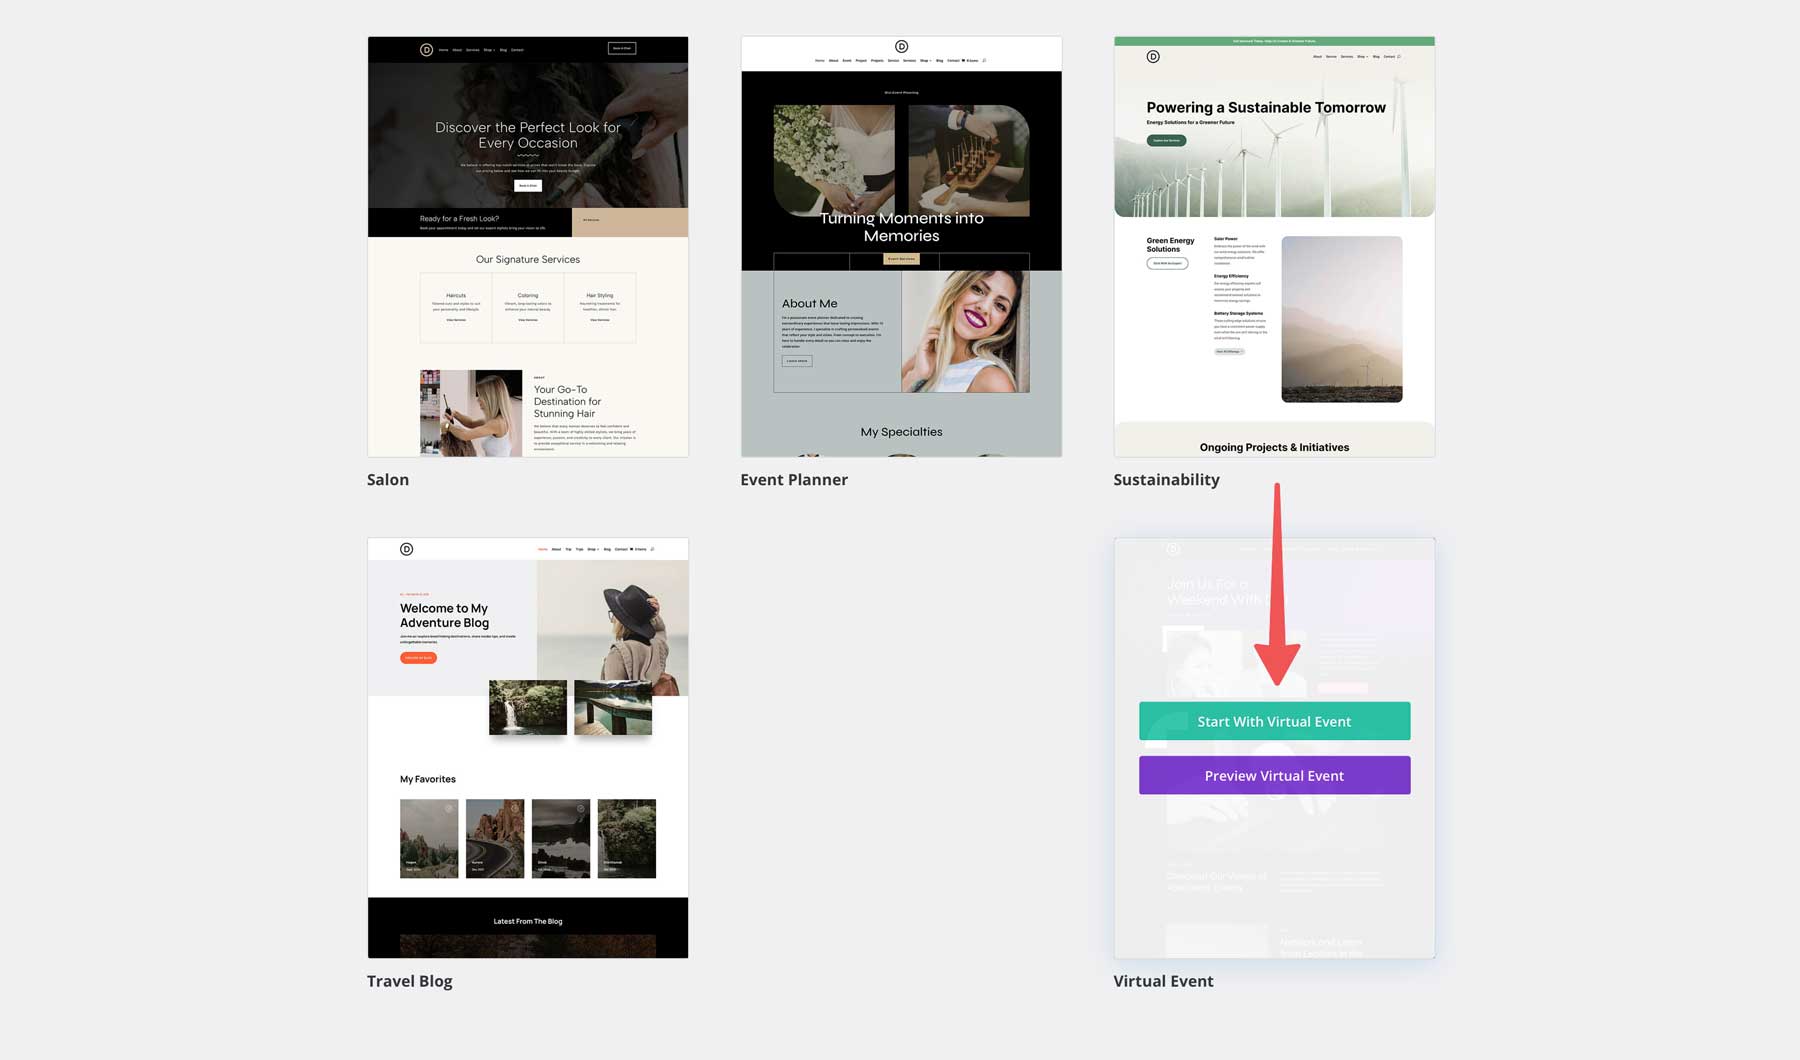The image size is (1800, 1060).
Task: Open the Shop dropdown in the Salon navbar
Action: coord(489,49)
